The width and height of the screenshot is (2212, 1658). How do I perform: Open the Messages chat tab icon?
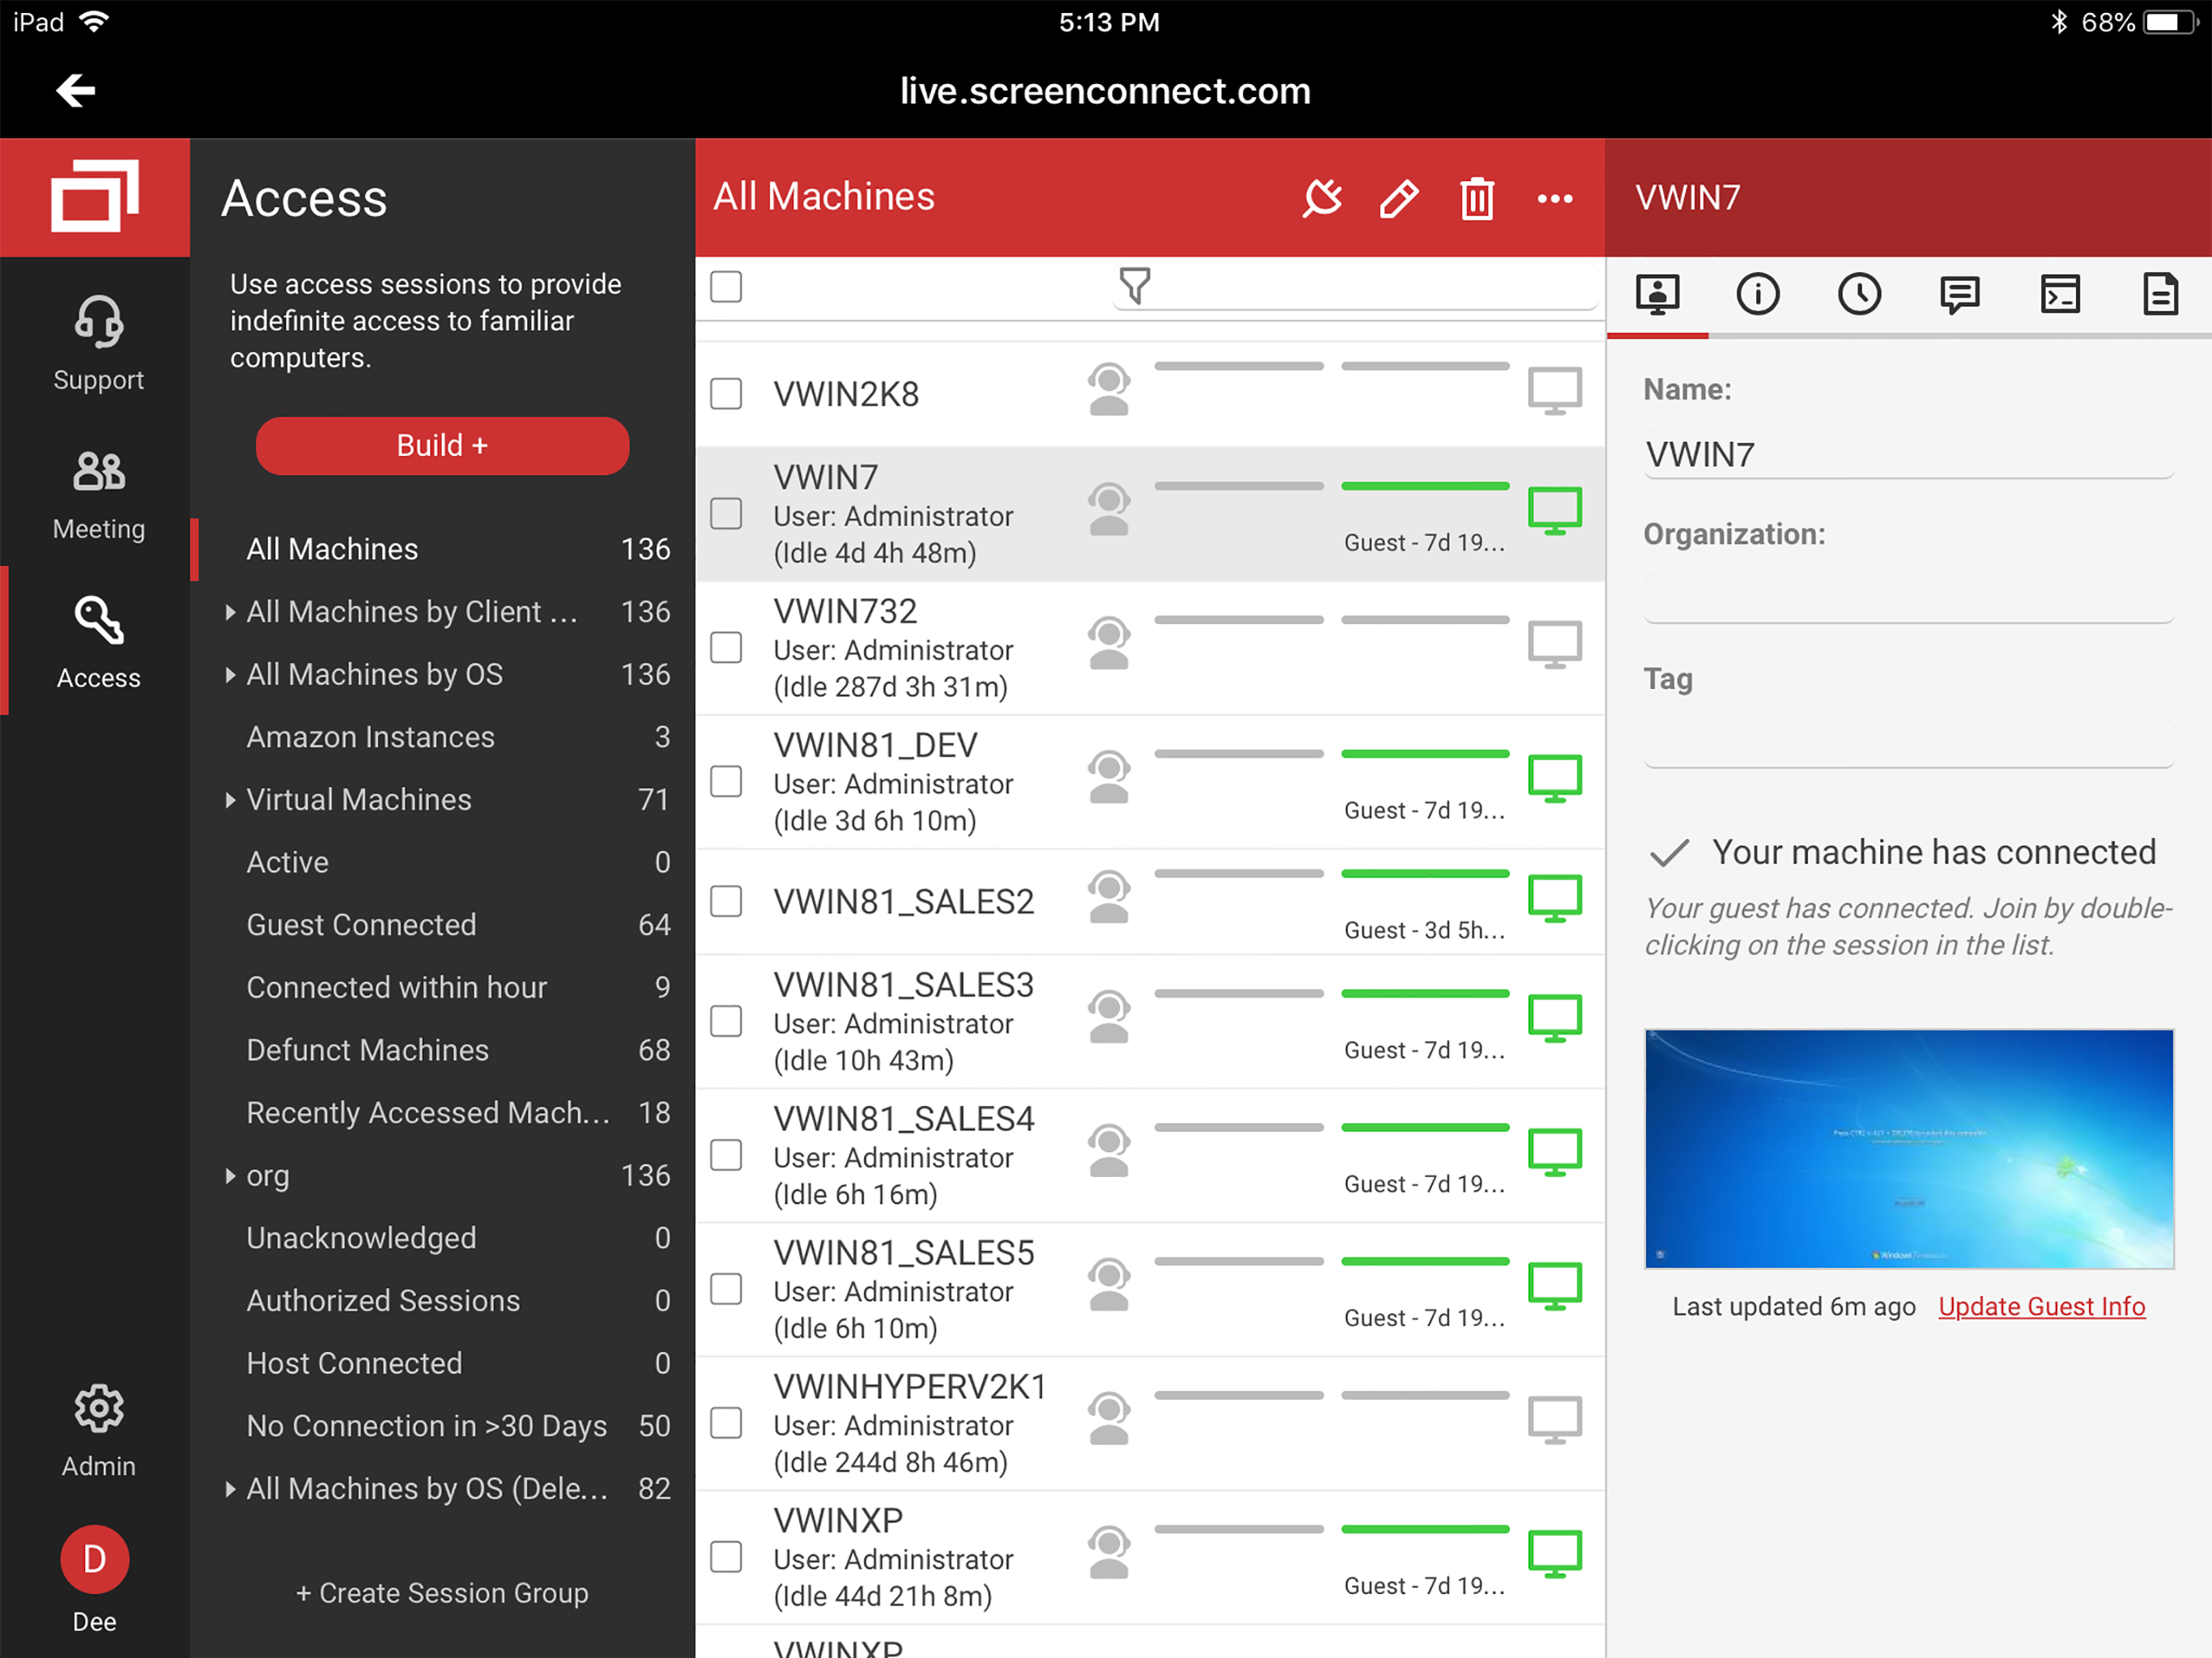point(1959,295)
